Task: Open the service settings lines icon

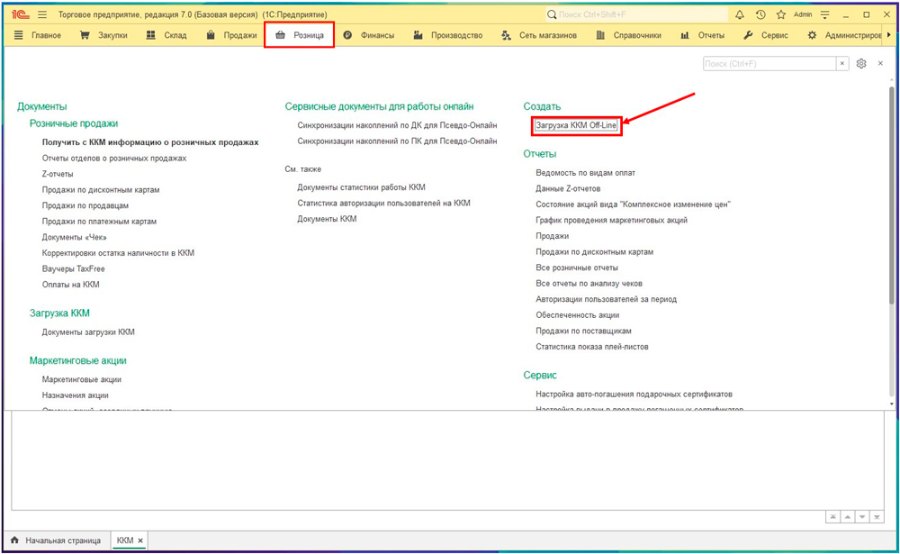Action: coord(825,14)
